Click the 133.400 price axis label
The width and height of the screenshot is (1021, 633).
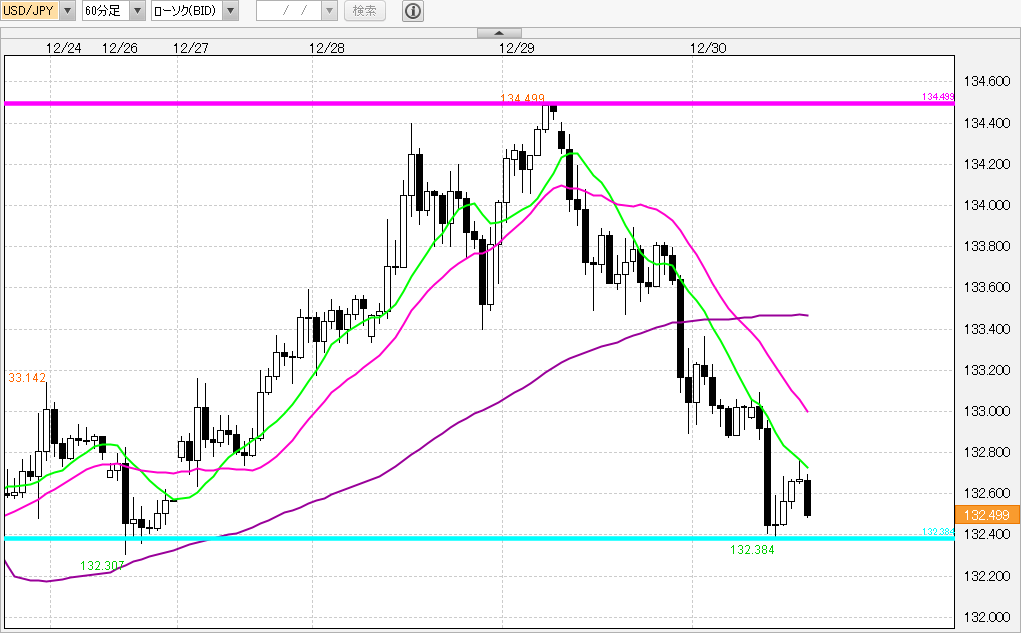987,329
